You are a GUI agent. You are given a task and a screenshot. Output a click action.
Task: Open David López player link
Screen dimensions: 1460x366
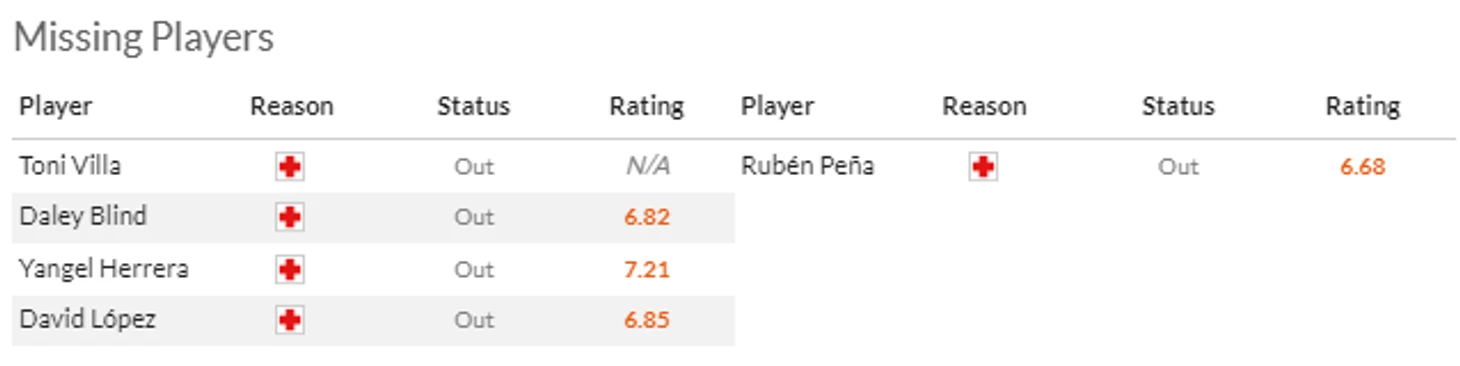click(x=88, y=320)
